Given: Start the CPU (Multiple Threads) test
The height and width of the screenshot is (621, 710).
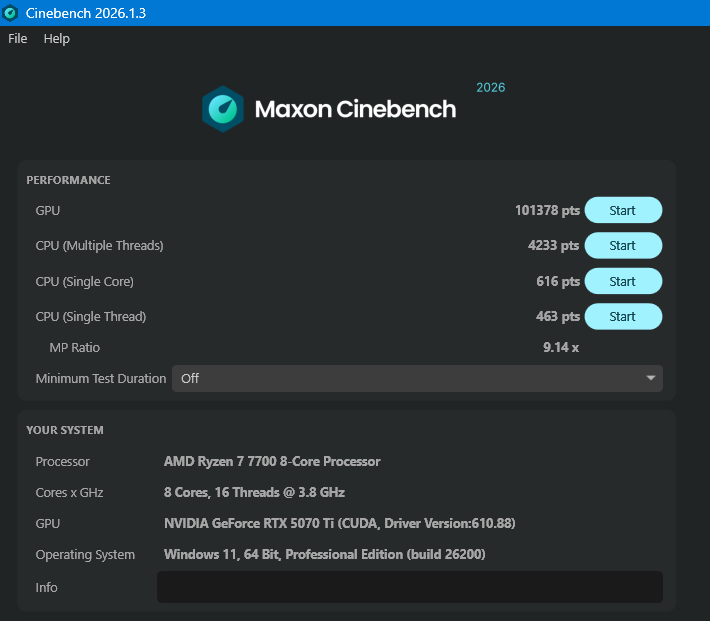Looking at the screenshot, I should point(623,246).
